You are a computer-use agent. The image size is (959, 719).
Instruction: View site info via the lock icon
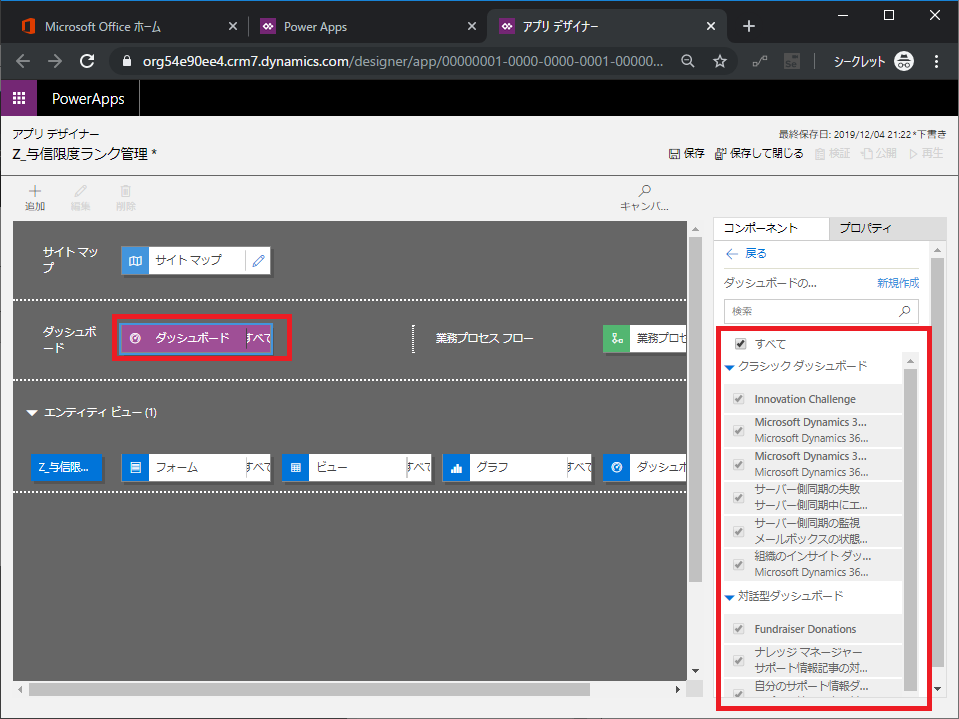point(127,61)
